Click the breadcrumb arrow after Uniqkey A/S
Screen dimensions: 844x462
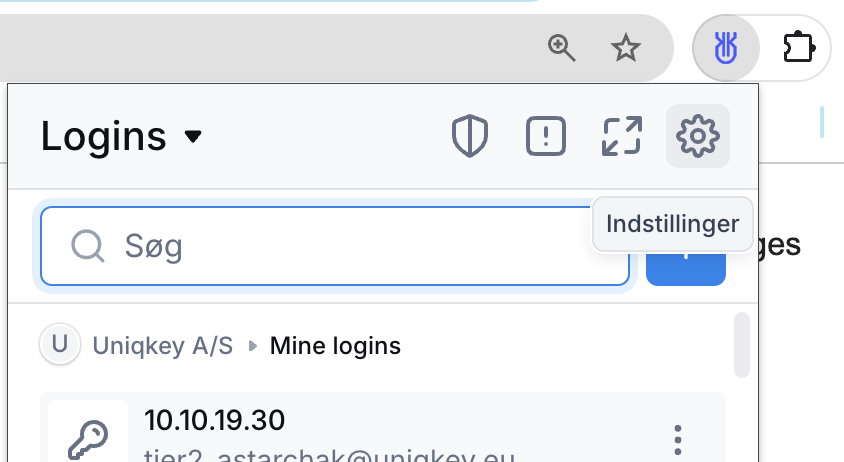tap(252, 346)
